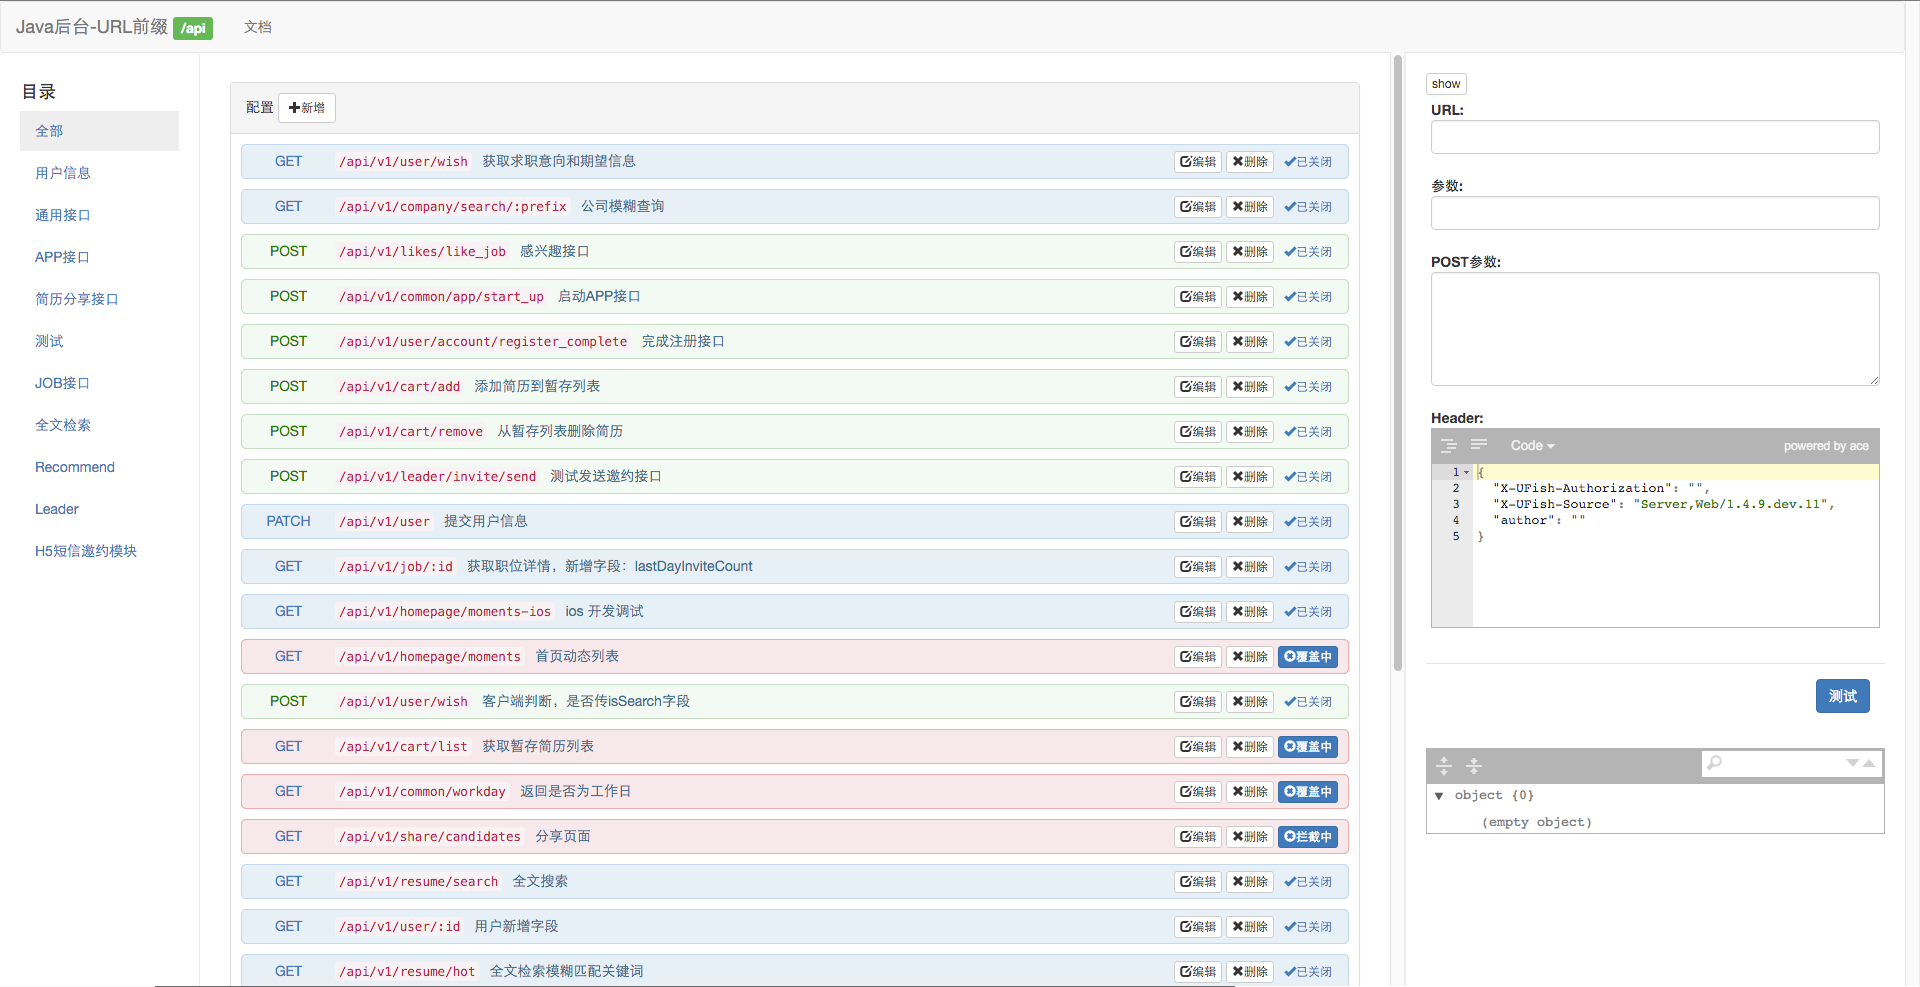
Task: Toggle 已关闭 status for job/:id
Action: pos(1308,567)
